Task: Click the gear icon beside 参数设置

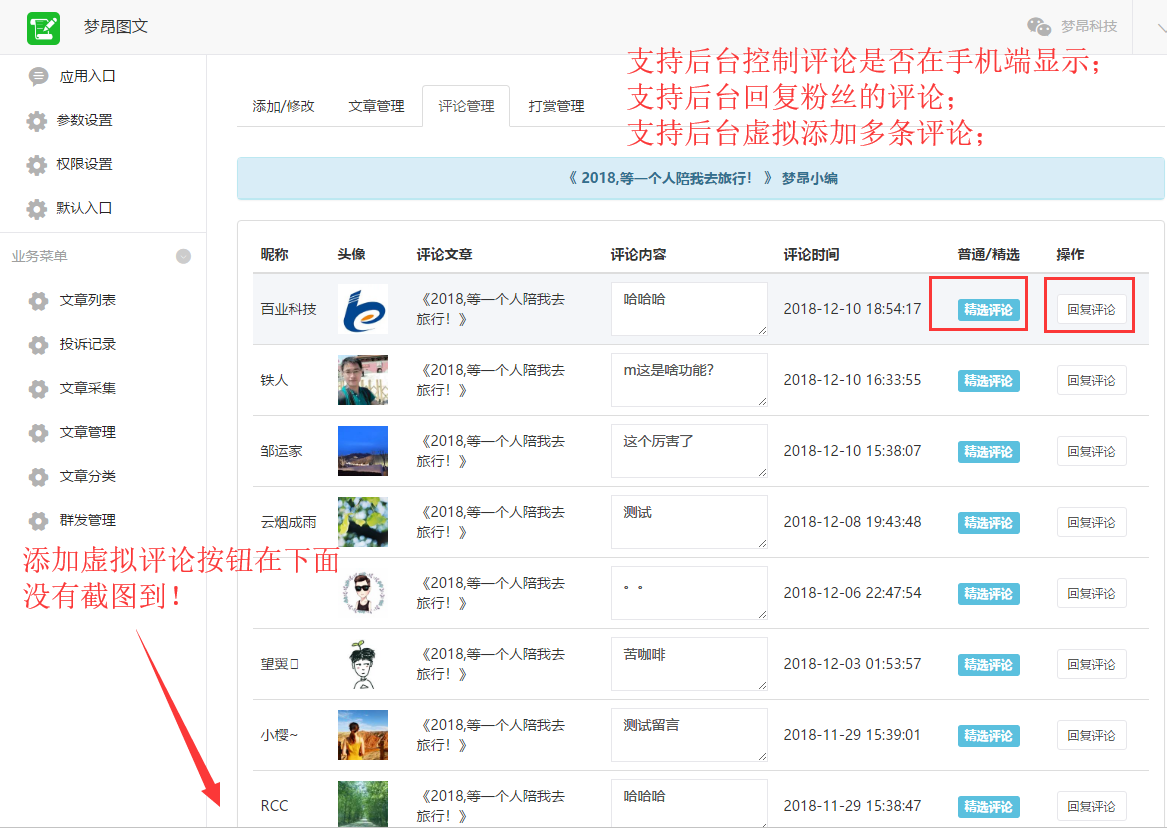Action: [x=36, y=121]
